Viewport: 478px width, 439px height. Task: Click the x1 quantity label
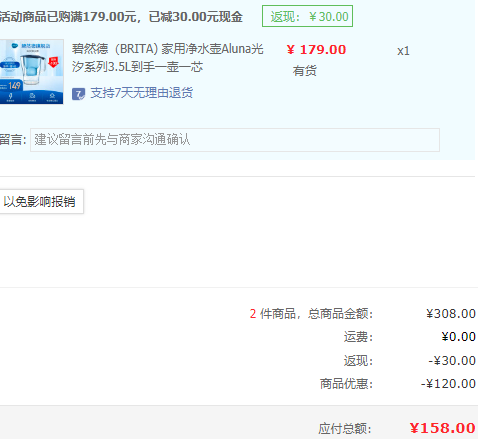coord(403,51)
